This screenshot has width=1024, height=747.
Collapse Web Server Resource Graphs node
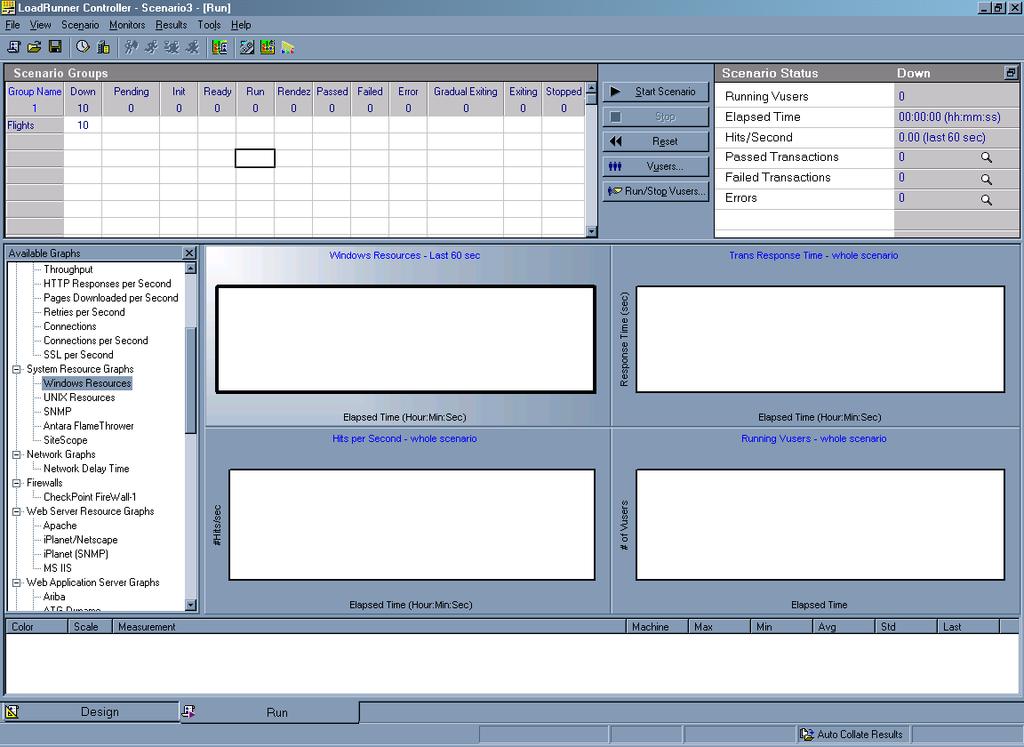(17, 511)
